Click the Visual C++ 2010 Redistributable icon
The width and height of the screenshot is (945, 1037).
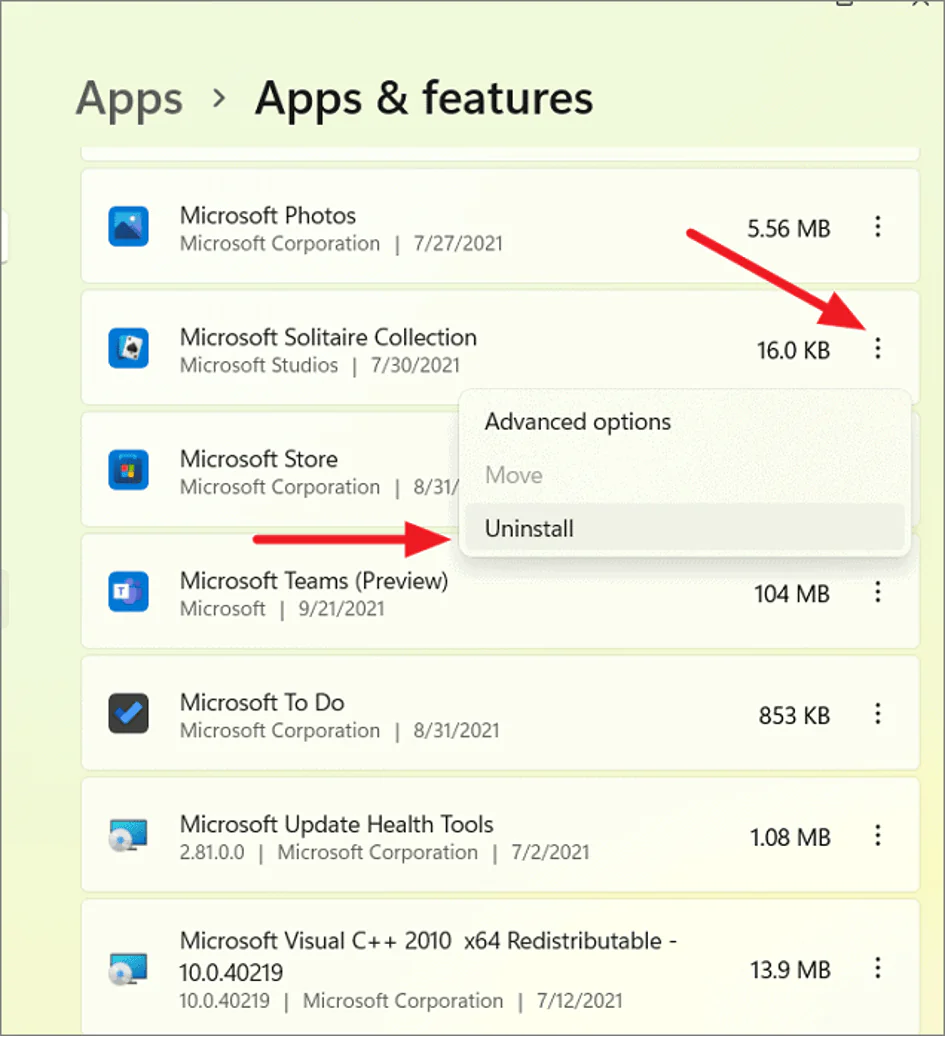coord(128,969)
